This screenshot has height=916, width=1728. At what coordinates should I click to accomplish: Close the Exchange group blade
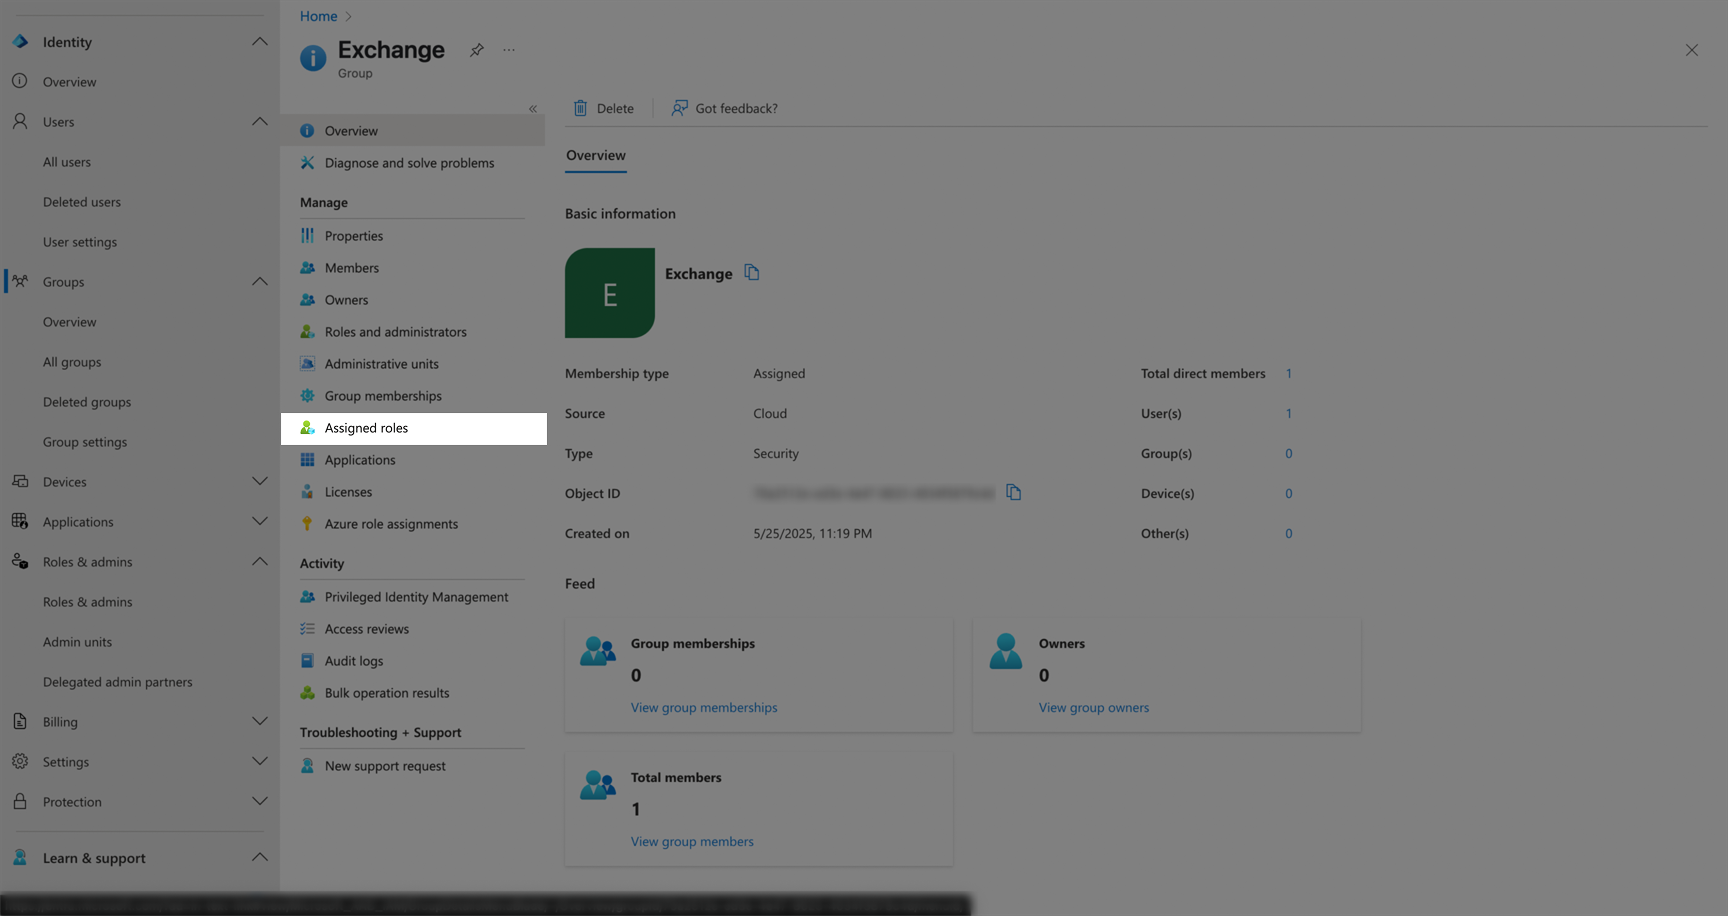click(x=1692, y=50)
